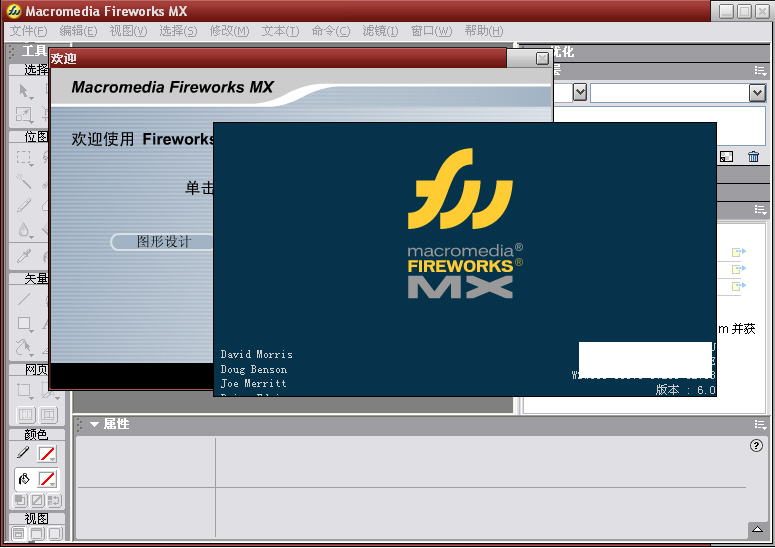
Task: Choose the Eyedropper tool
Action: click(24, 255)
